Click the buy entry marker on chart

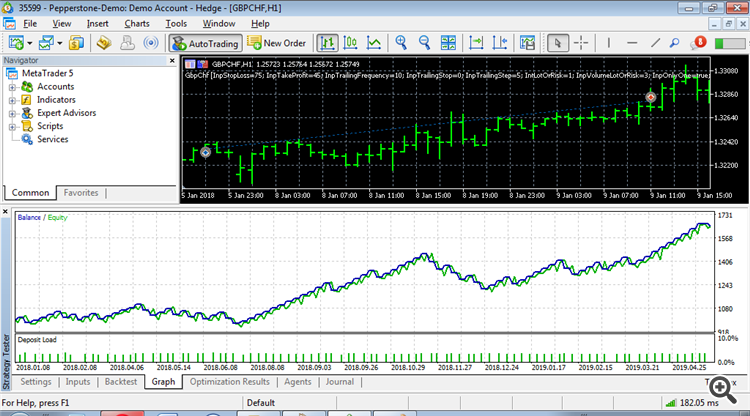click(205, 153)
